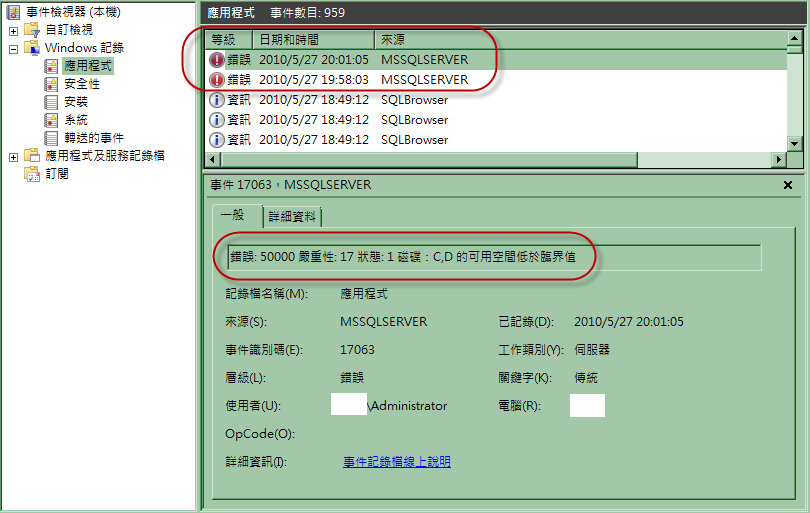Click the Windows 記錄 folder icon
Screen dimensions: 810x513
[x=32, y=48]
